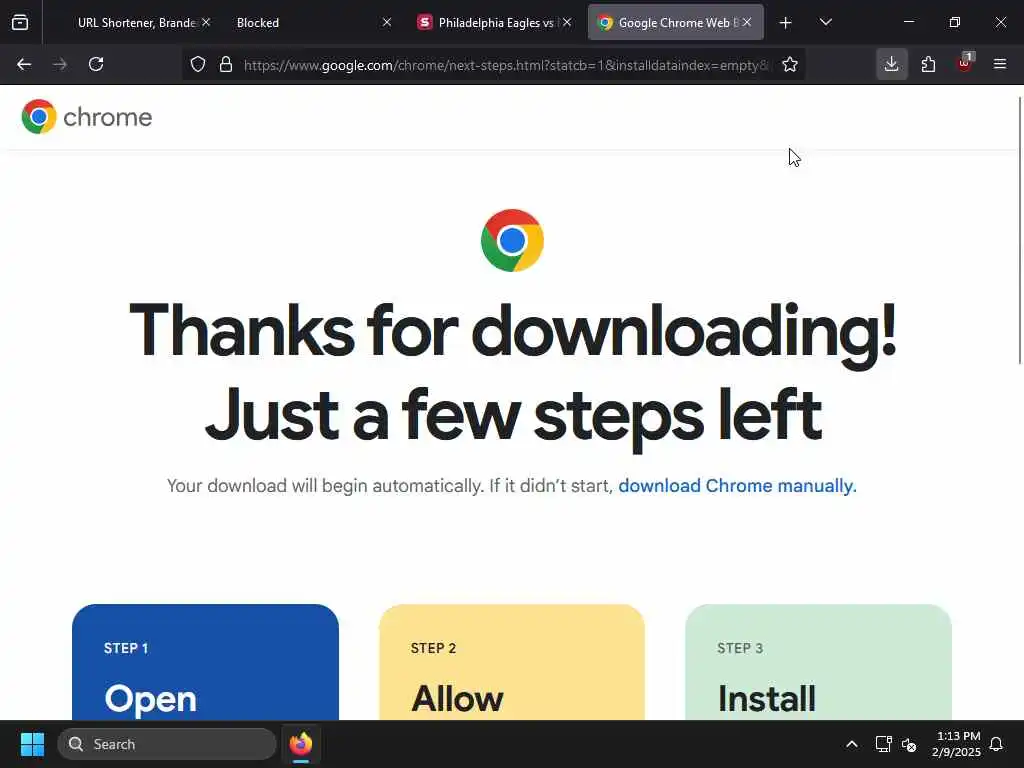
Task: Click the page vertical scrollbar
Action: click(x=1020, y=231)
